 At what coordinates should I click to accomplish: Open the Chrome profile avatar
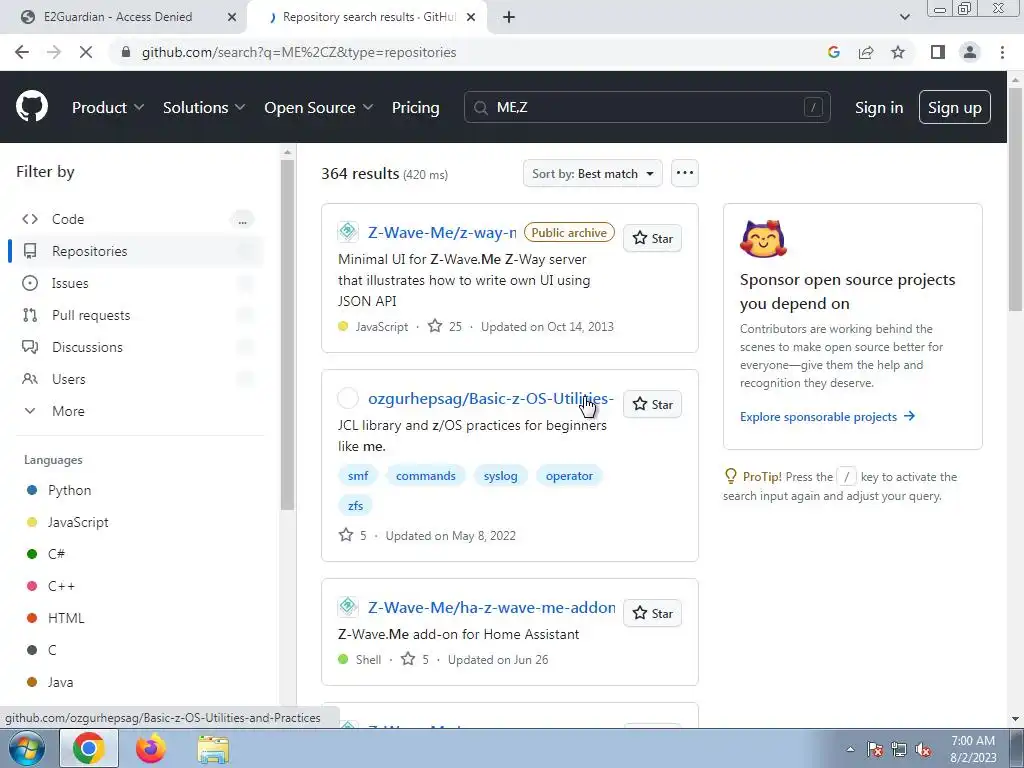pyautogui.click(x=970, y=52)
